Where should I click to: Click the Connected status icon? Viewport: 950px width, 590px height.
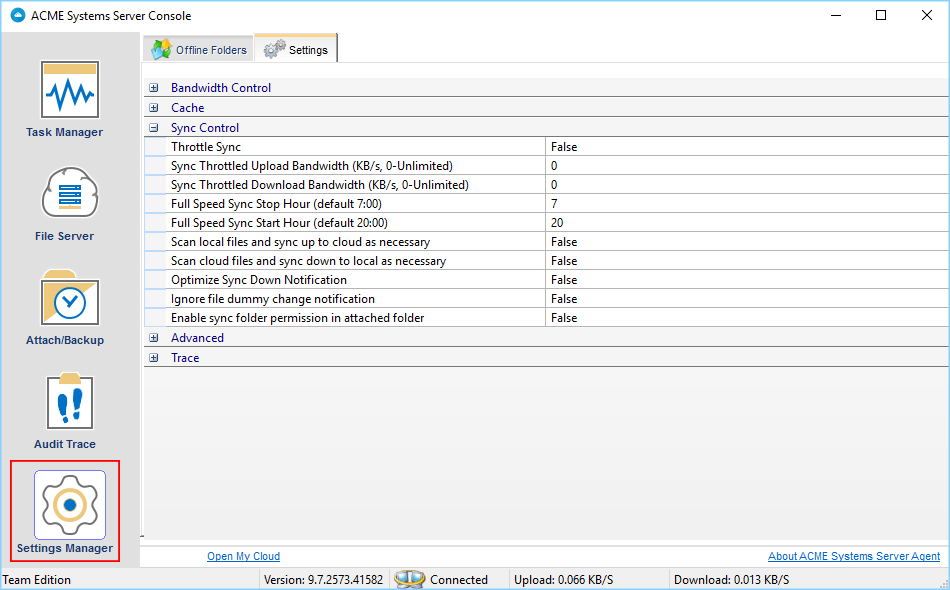coord(410,579)
